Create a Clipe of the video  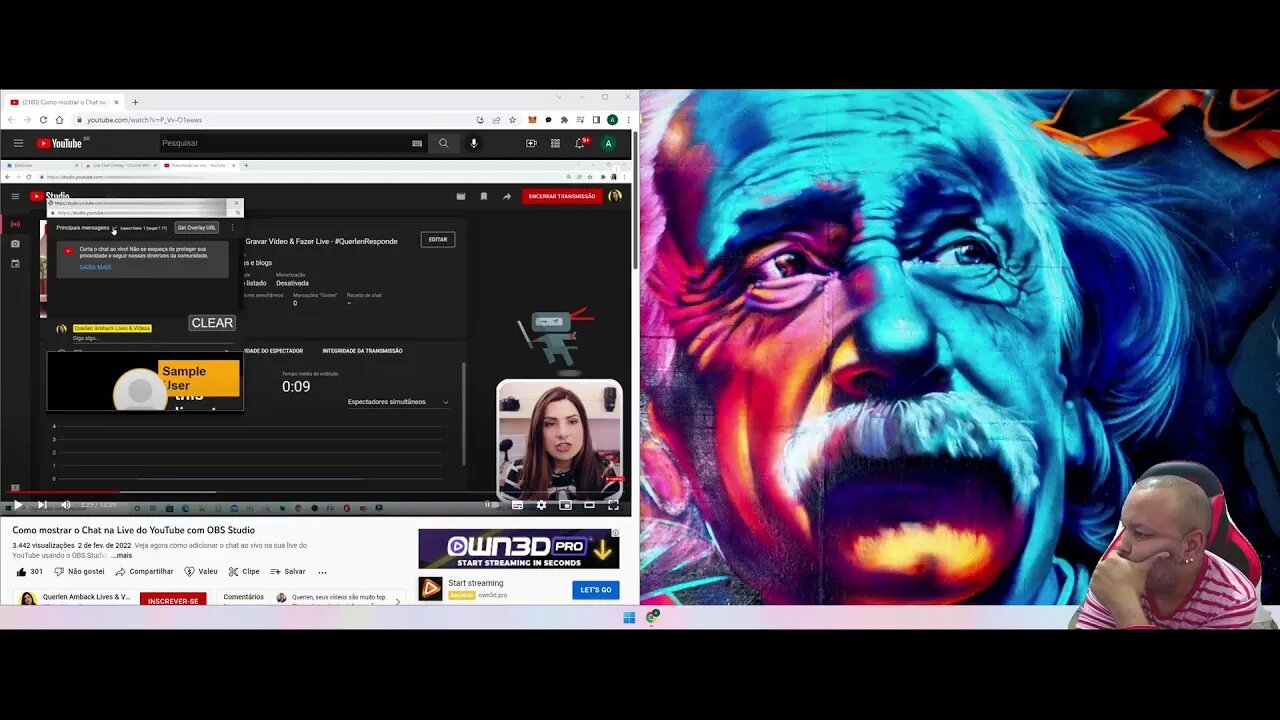pyautogui.click(x=244, y=572)
